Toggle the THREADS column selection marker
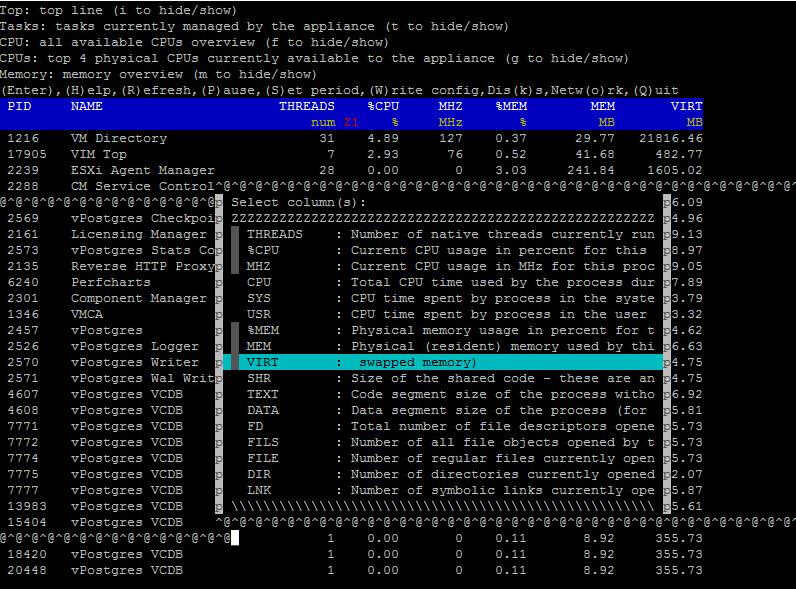The image size is (796, 589). (x=235, y=234)
